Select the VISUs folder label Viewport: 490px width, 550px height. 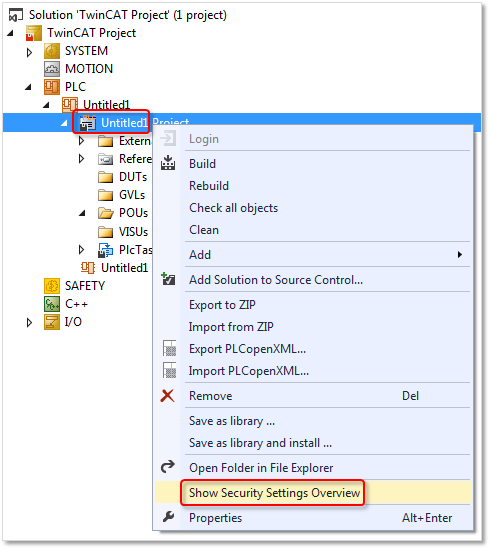[x=133, y=232]
